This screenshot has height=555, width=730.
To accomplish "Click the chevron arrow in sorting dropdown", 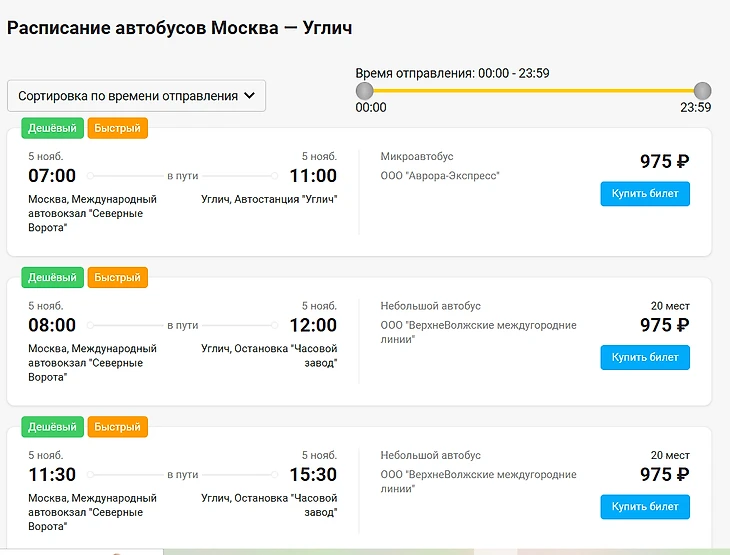I will click(x=250, y=95).
